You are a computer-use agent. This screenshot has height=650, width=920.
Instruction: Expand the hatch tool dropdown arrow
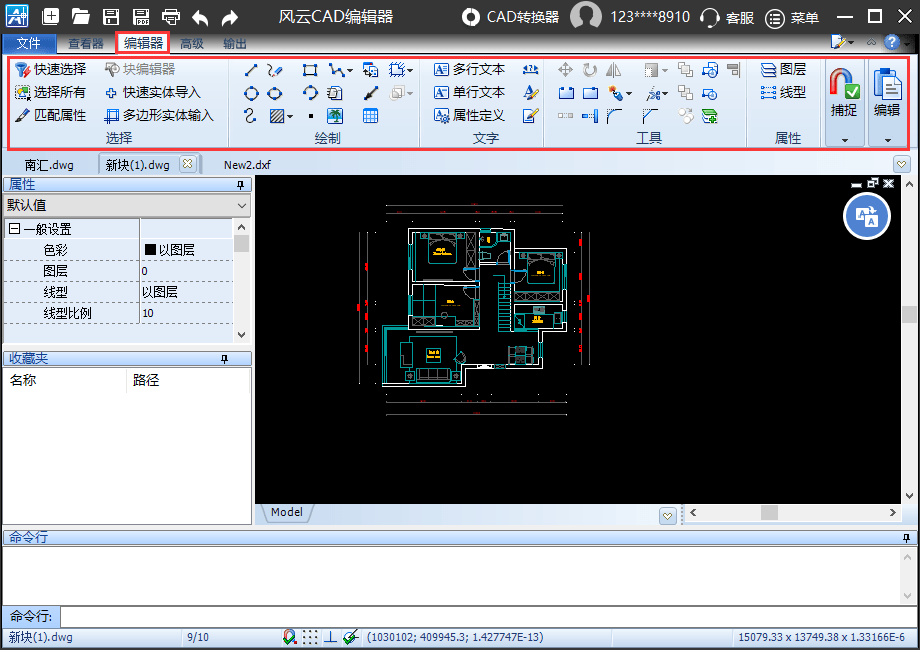[x=291, y=116]
